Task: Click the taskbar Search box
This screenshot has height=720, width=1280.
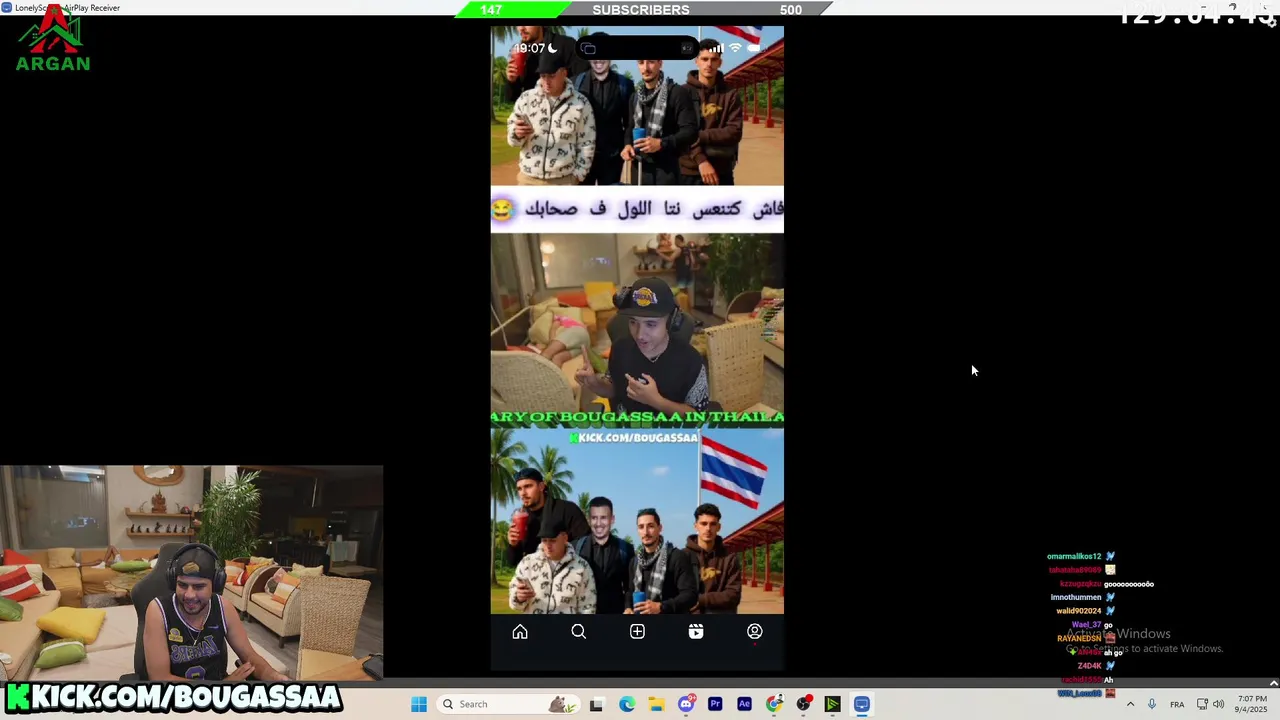Action: [507, 704]
